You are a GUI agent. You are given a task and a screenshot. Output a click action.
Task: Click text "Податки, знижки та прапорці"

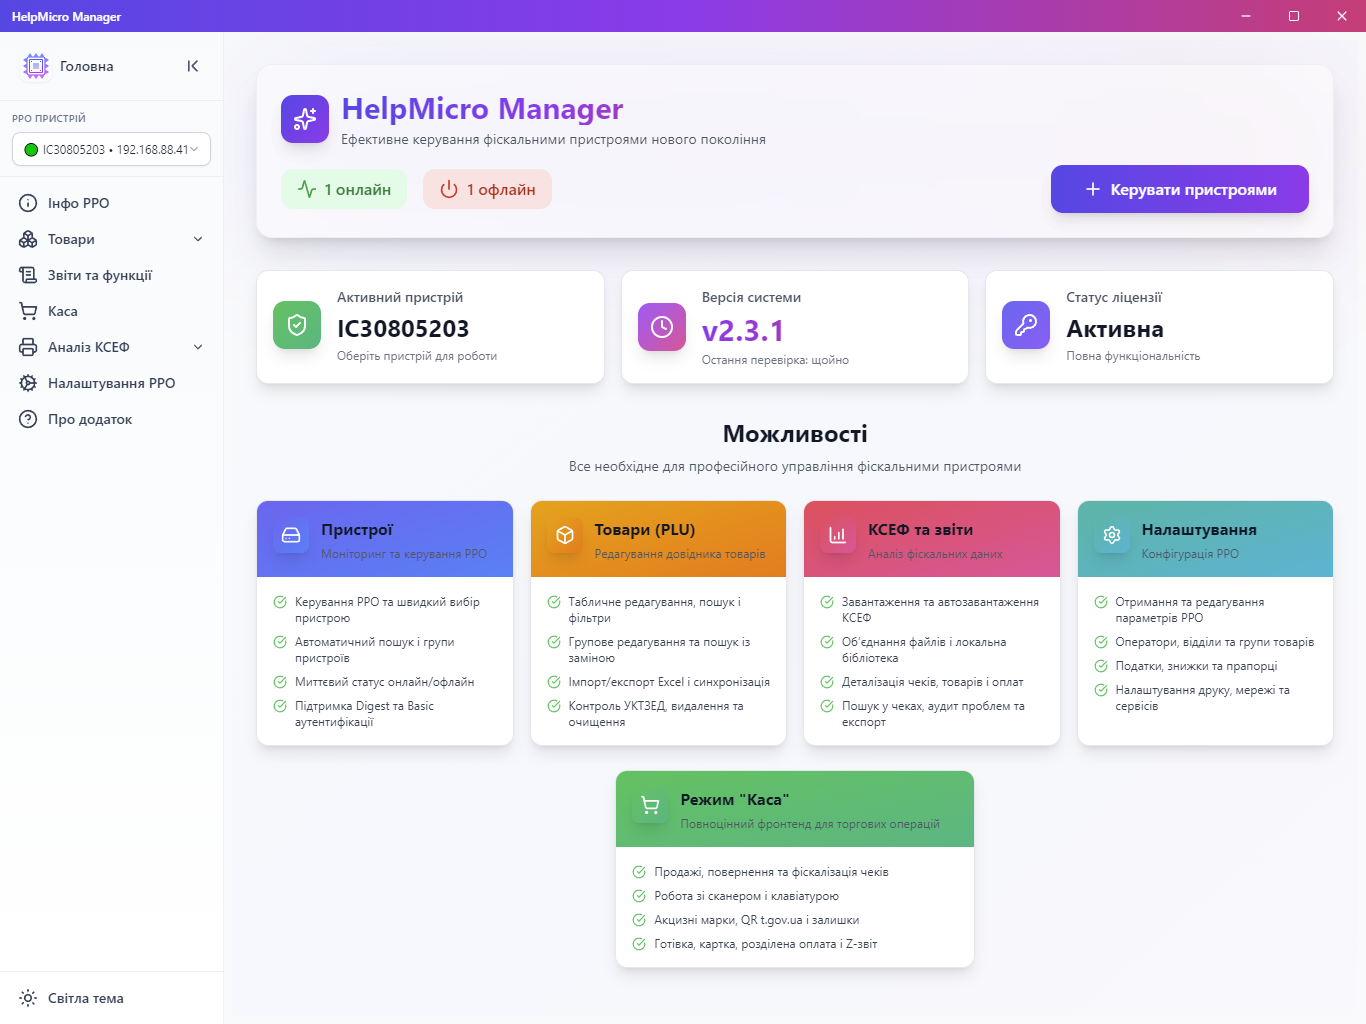[x=1196, y=666]
